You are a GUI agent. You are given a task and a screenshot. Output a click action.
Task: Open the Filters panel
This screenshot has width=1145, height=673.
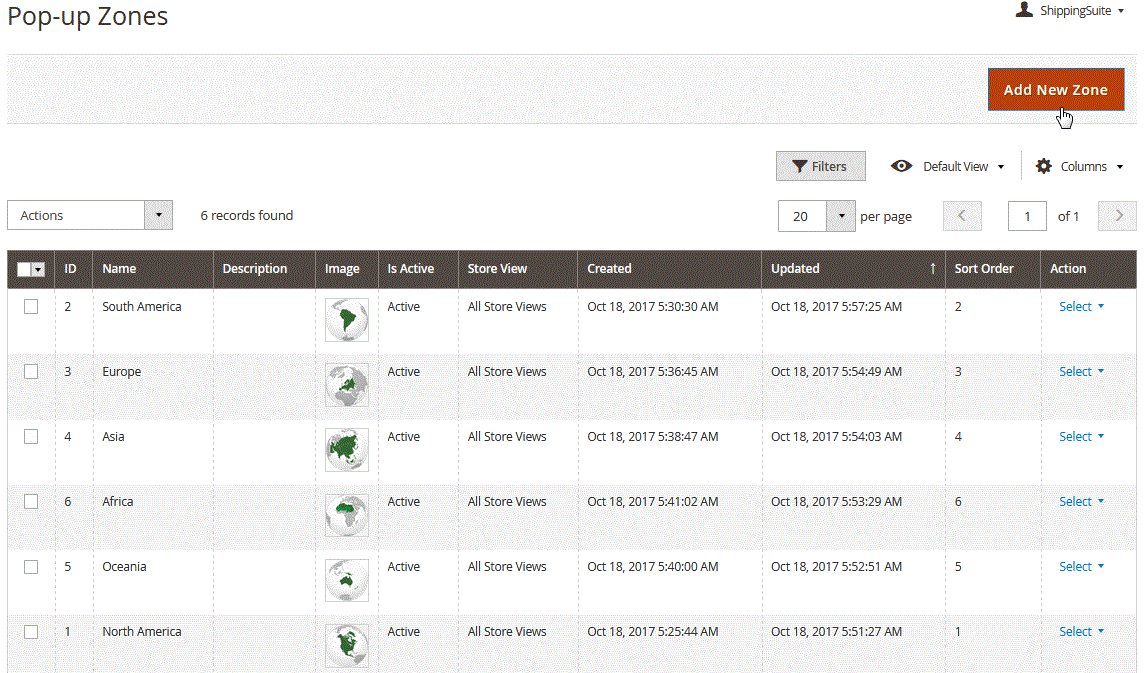[x=820, y=167]
